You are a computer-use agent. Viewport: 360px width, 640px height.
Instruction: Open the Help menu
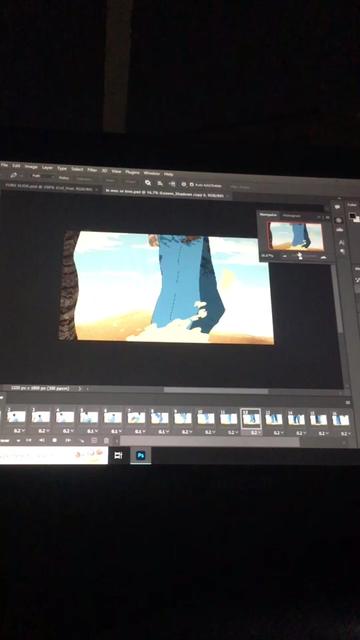[x=169, y=174]
